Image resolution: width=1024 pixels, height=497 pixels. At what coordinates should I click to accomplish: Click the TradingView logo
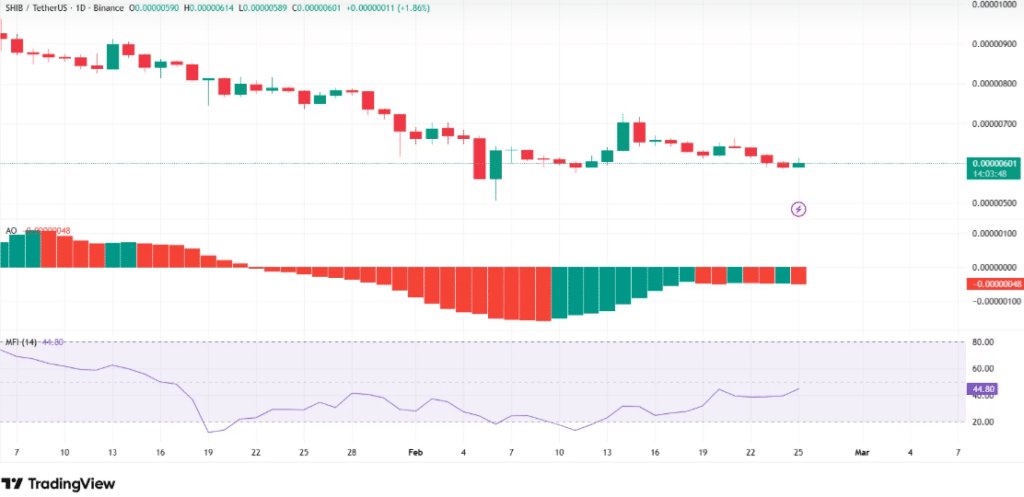pyautogui.click(x=58, y=483)
